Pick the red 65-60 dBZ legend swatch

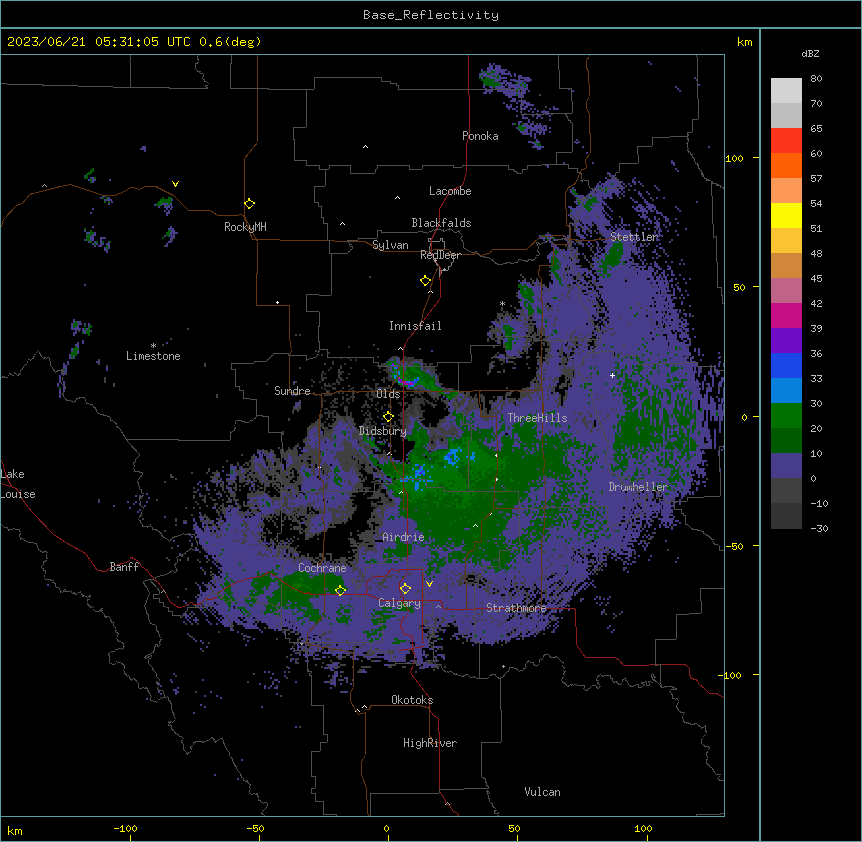[x=786, y=140]
